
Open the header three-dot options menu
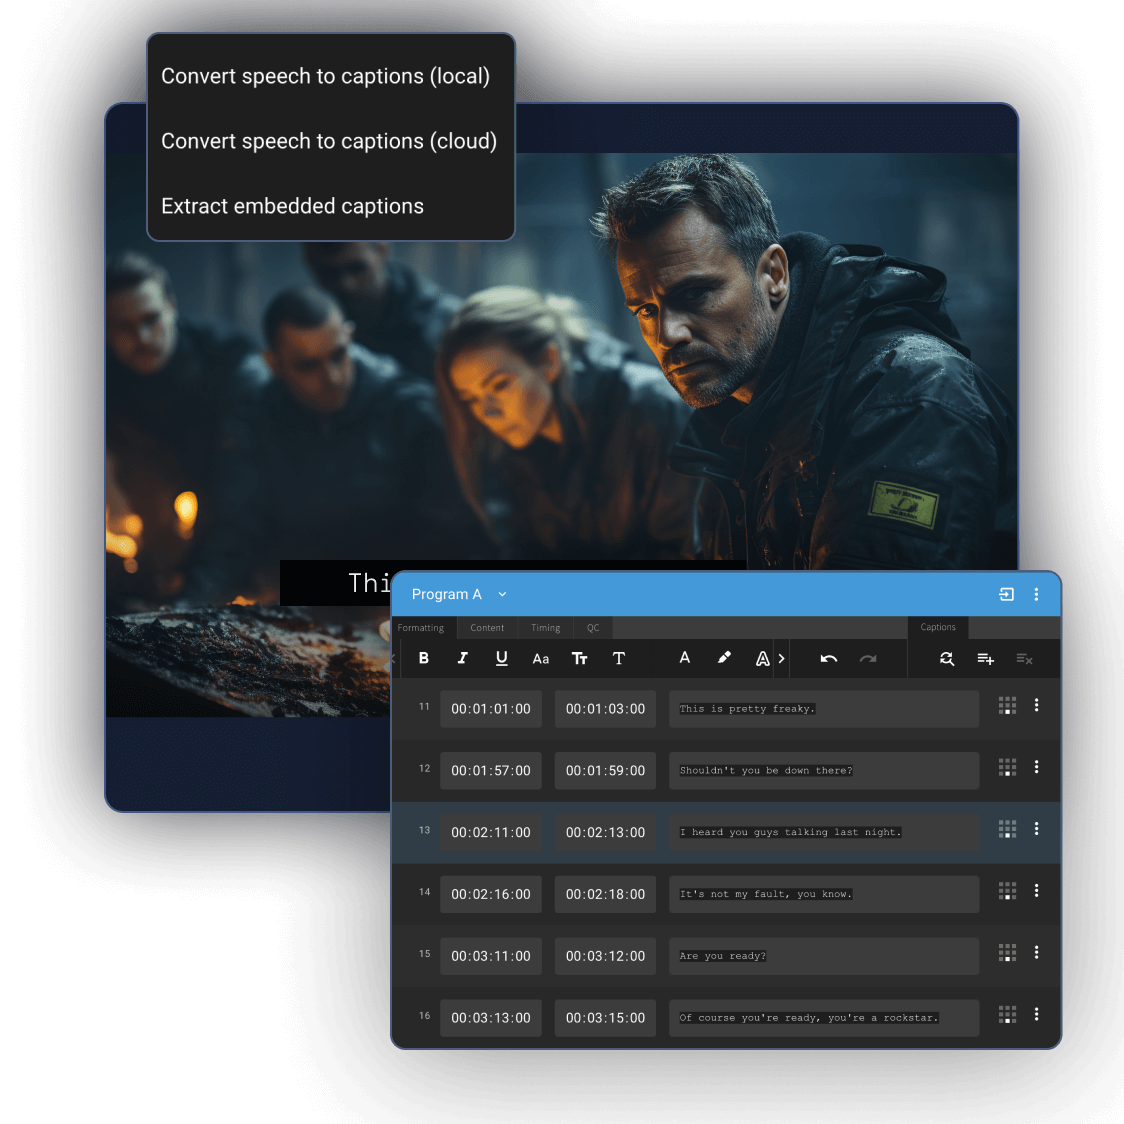click(x=1037, y=594)
